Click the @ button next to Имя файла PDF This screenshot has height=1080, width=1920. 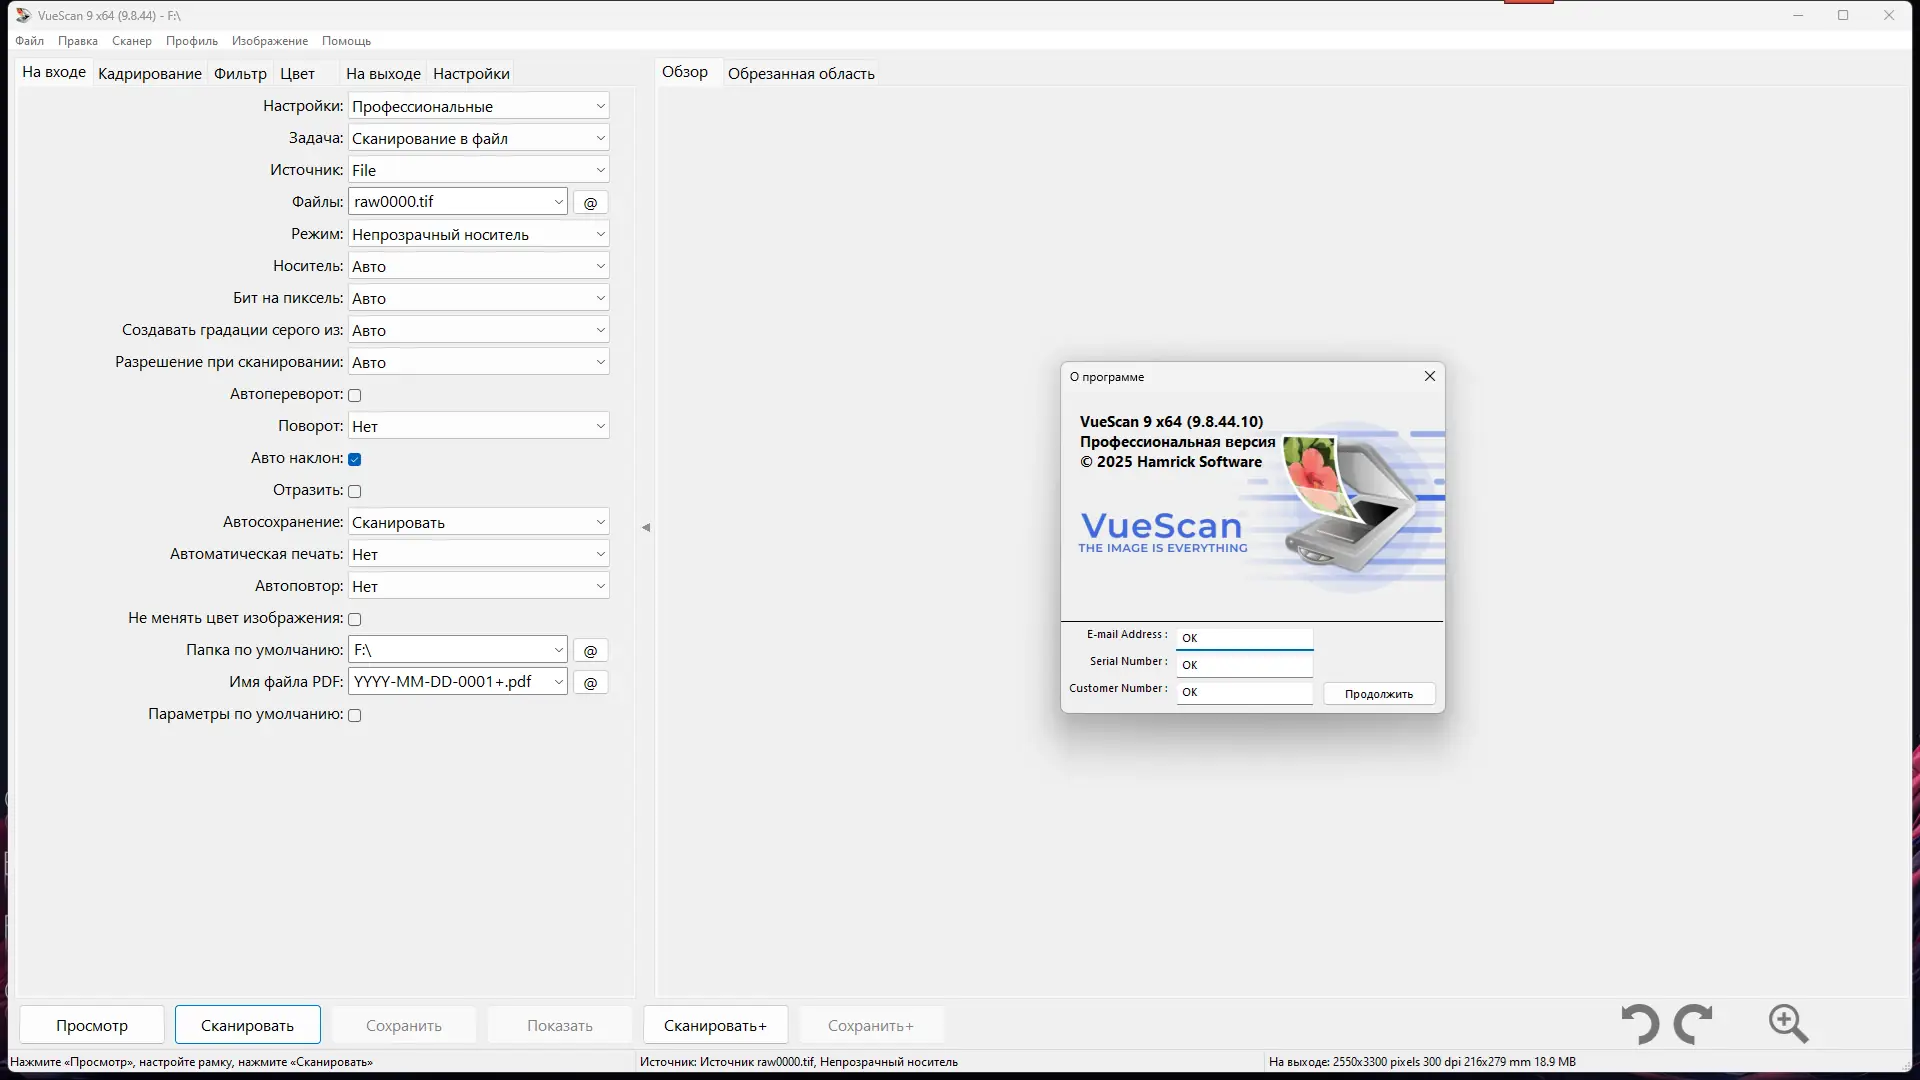[590, 683]
